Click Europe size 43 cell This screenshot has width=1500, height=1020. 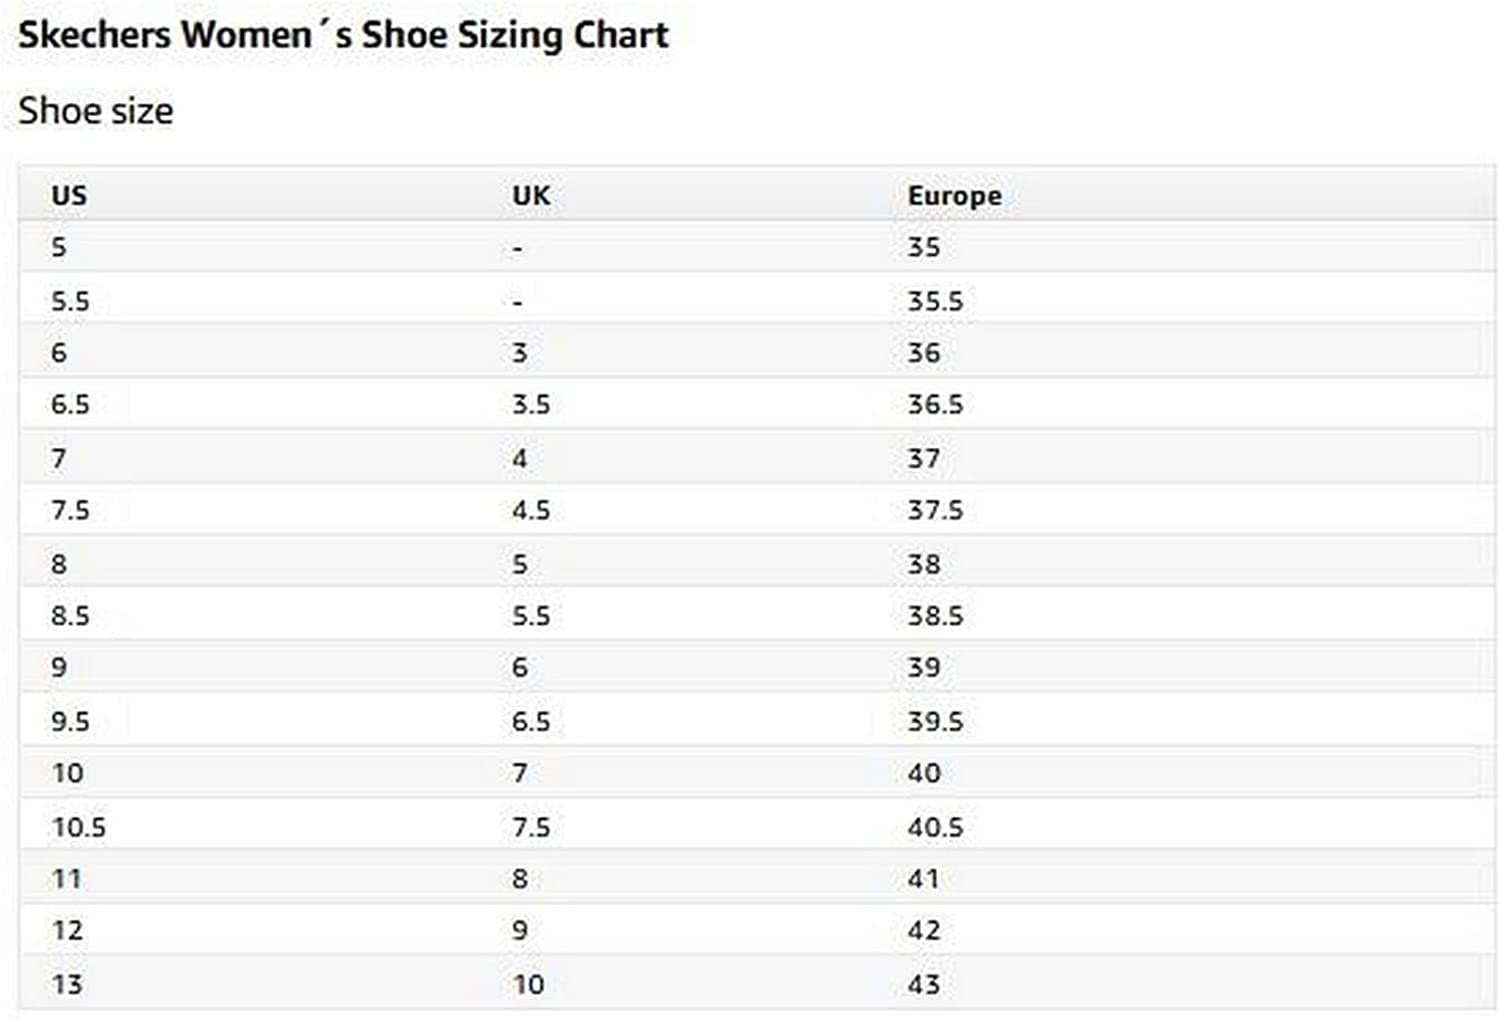coord(924,984)
